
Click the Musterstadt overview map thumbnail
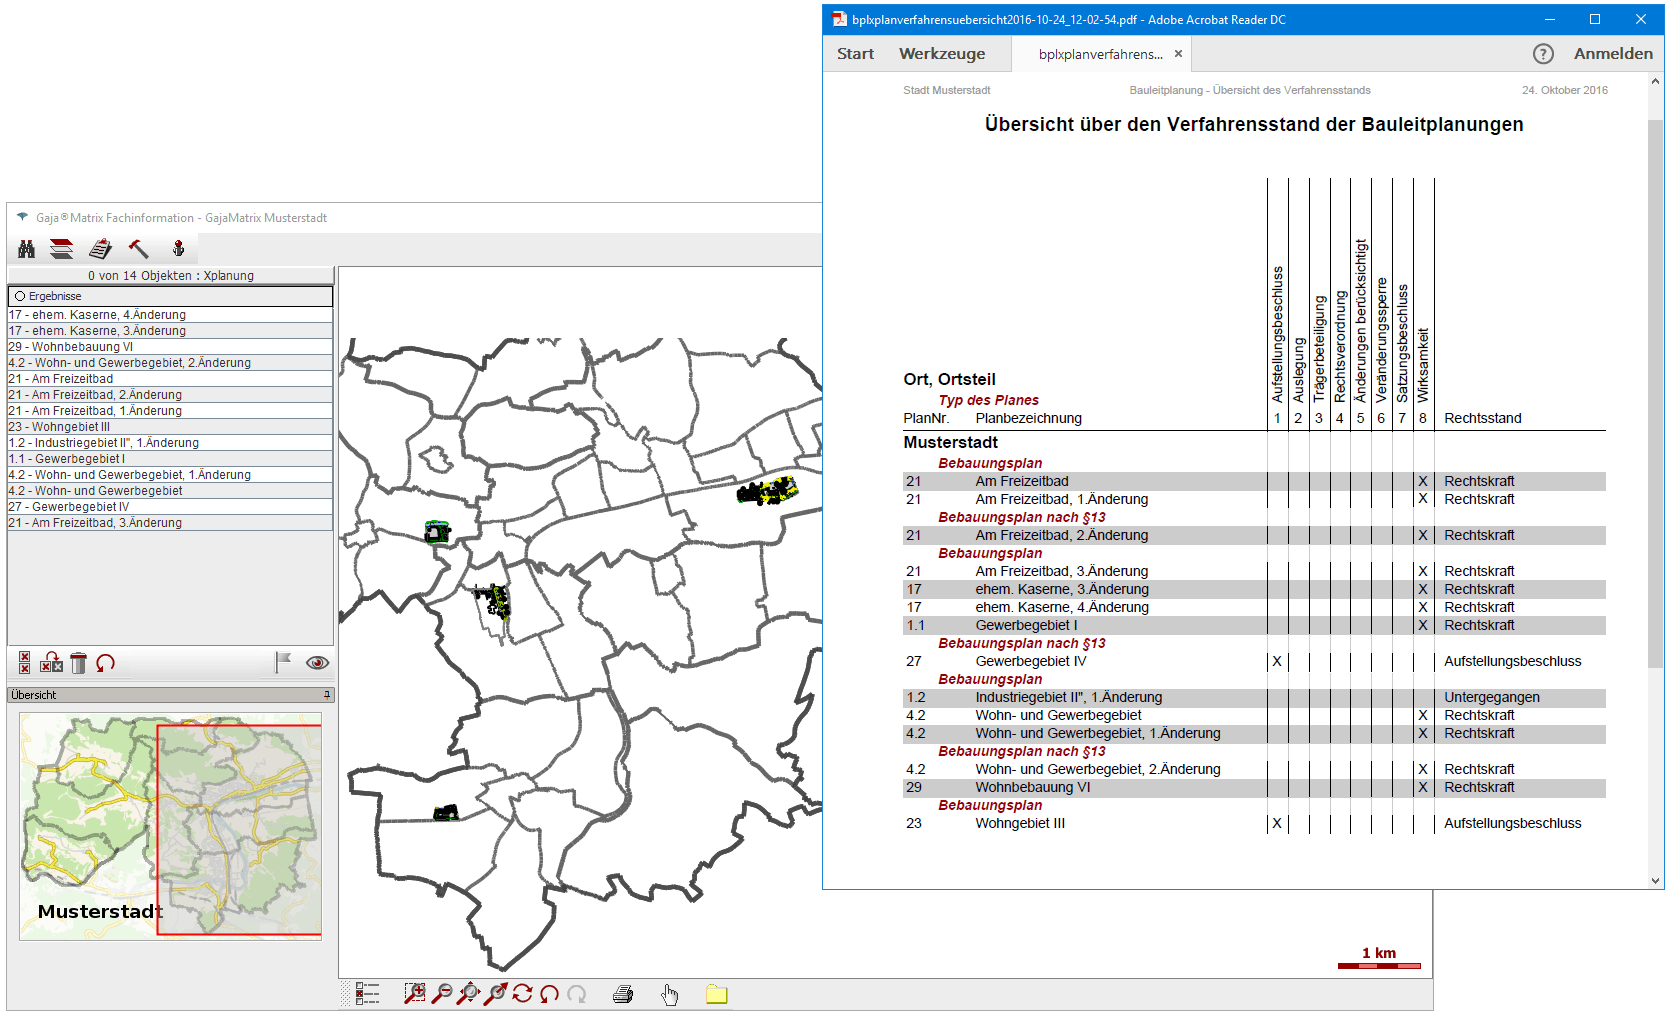tap(170, 826)
